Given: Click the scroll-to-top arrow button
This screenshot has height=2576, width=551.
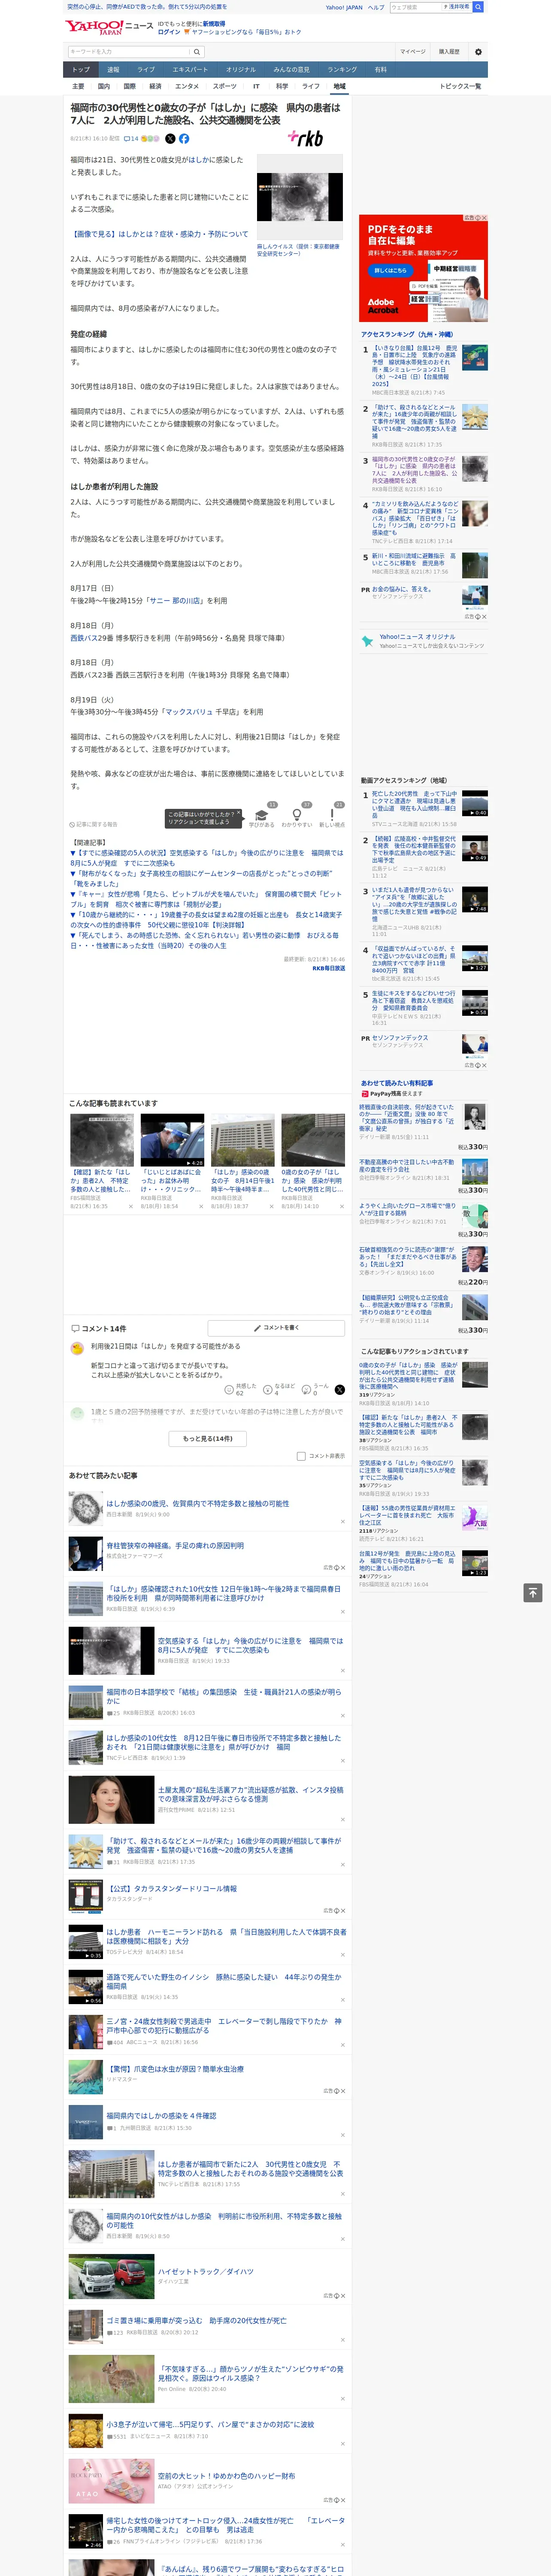Looking at the screenshot, I should (x=533, y=1592).
